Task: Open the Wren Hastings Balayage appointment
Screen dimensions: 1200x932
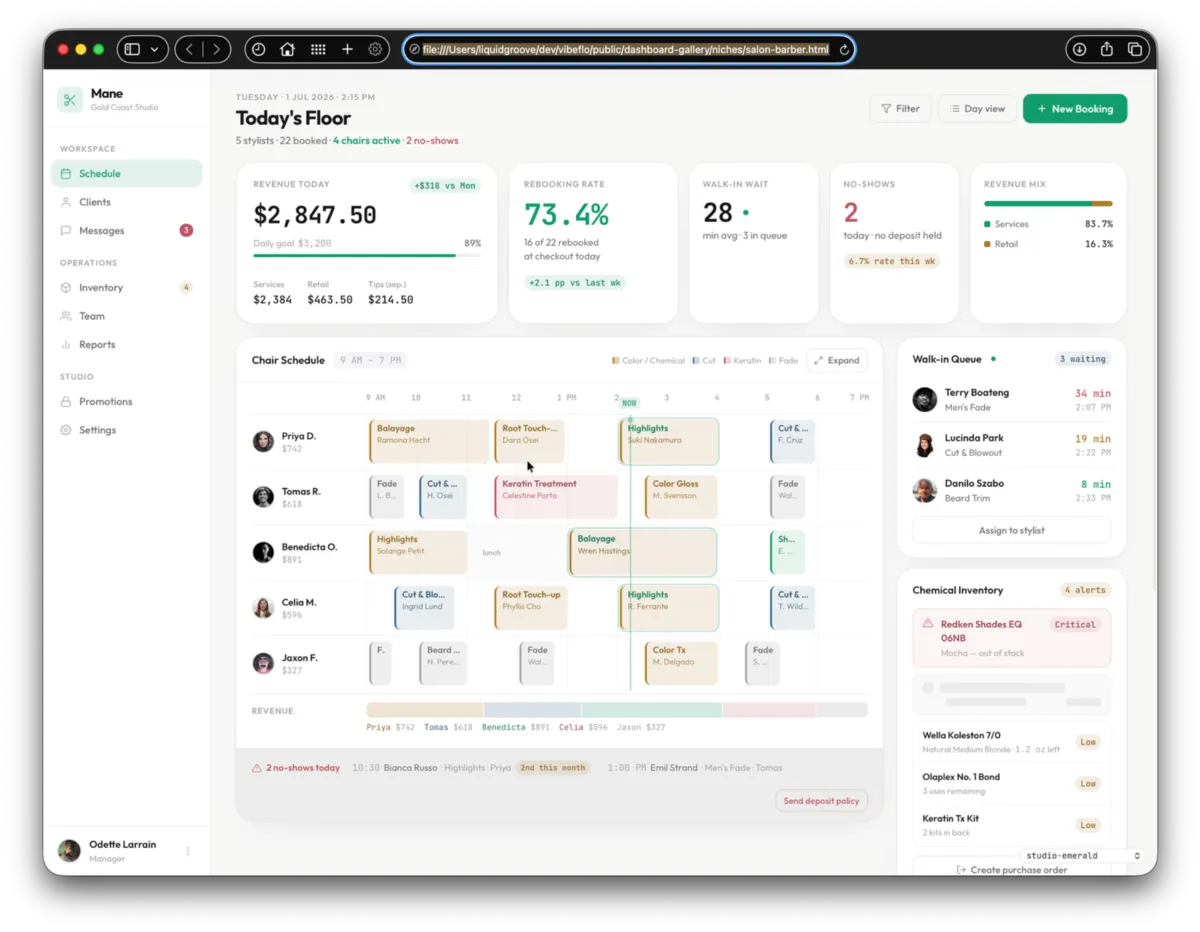Action: click(643, 552)
